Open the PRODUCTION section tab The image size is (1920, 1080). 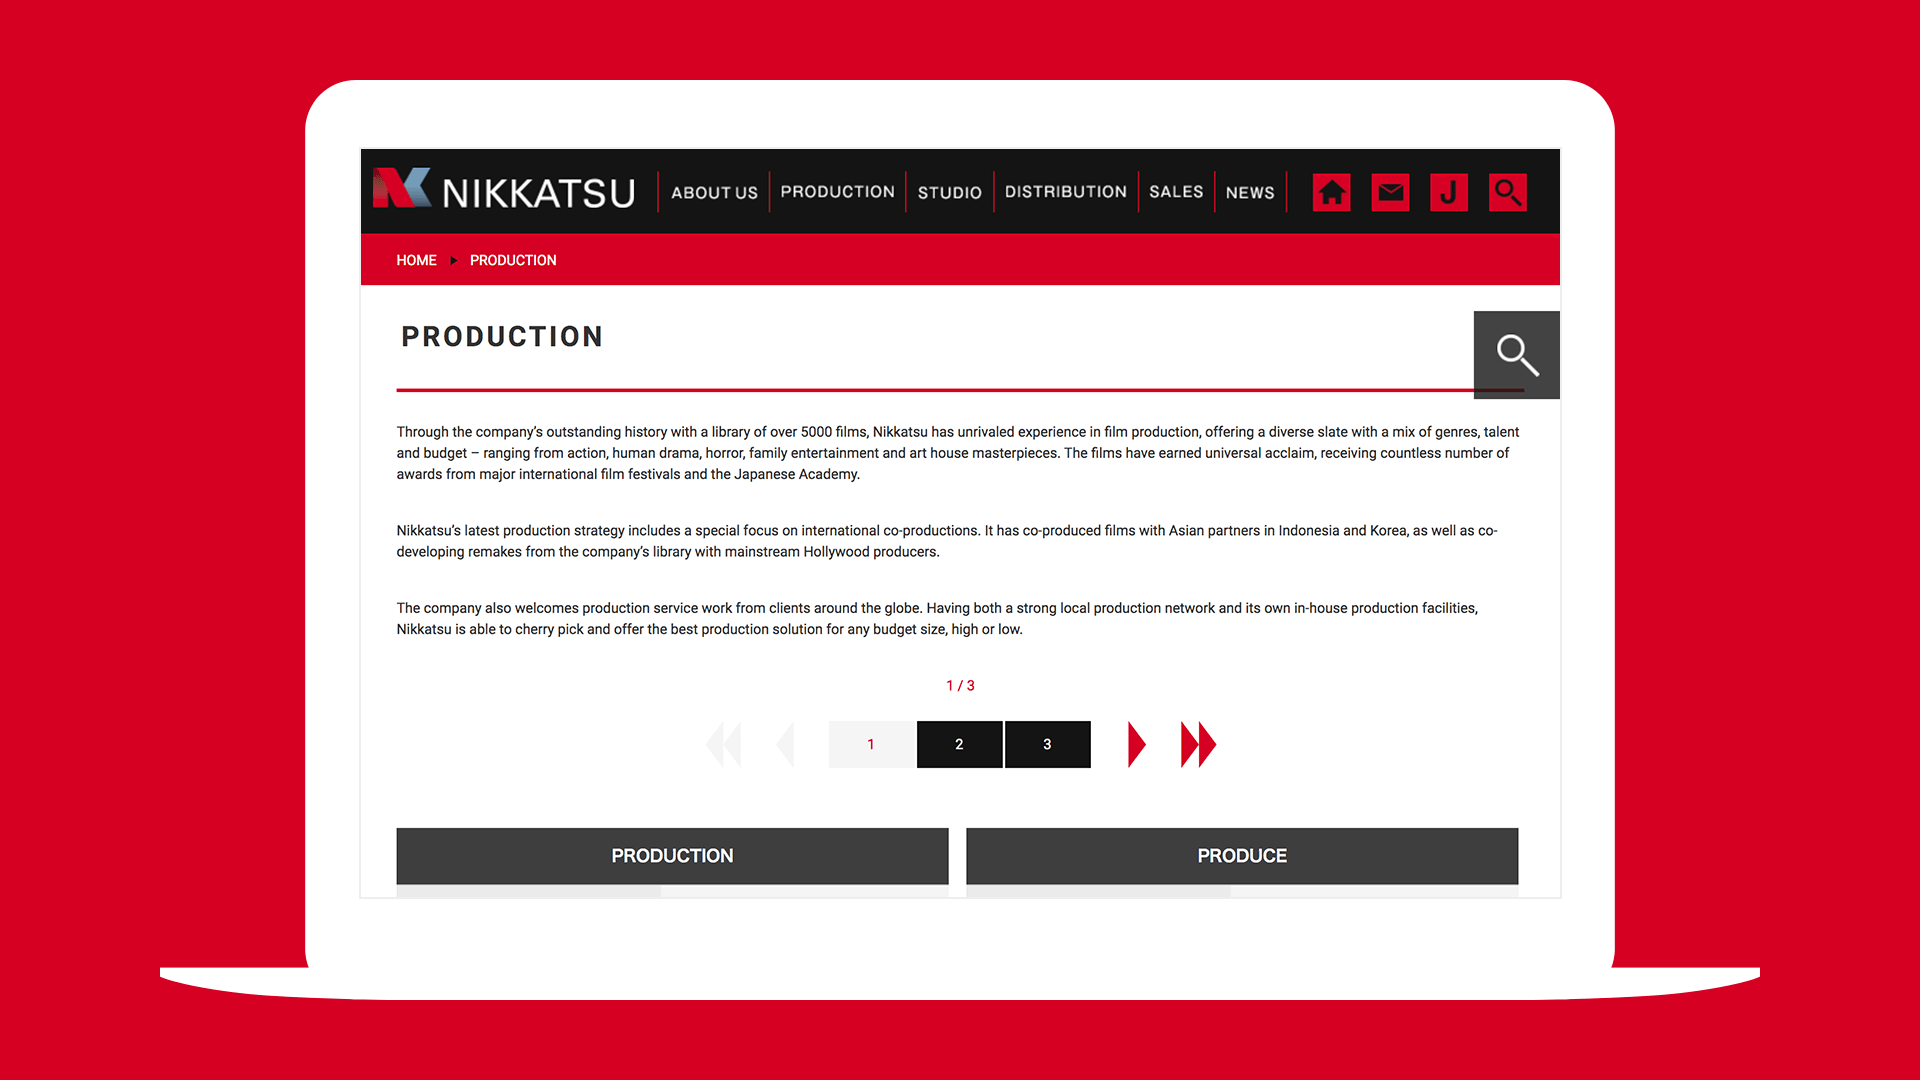(x=672, y=856)
